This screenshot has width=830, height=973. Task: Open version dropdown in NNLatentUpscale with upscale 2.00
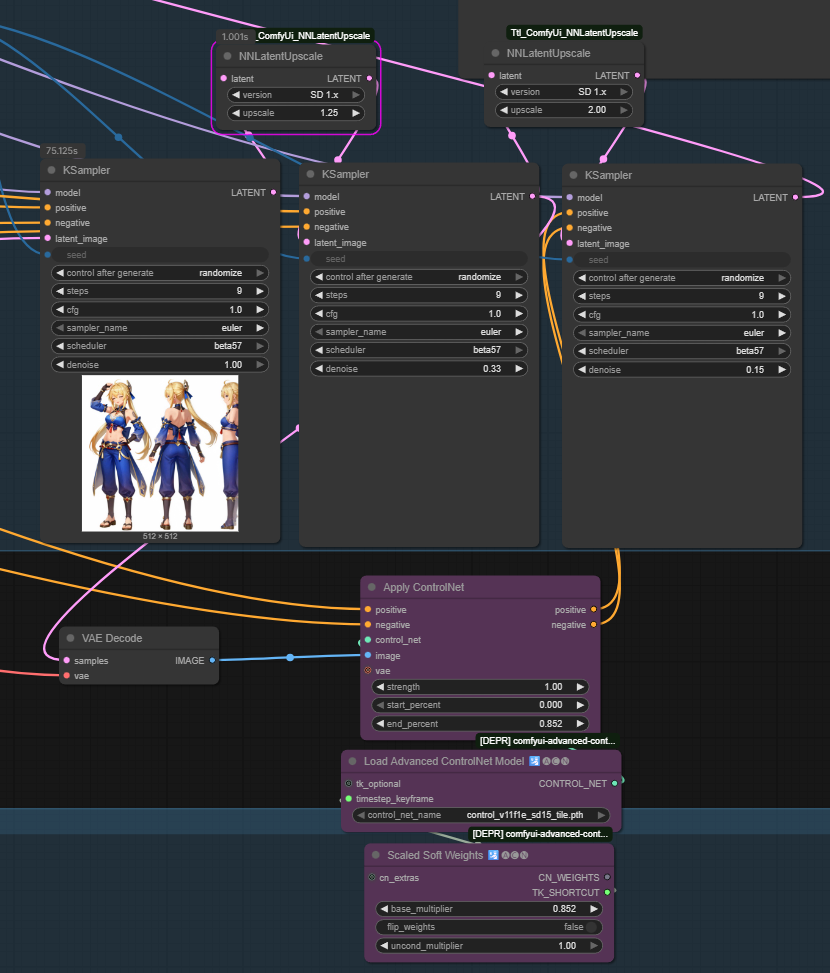click(x=563, y=92)
